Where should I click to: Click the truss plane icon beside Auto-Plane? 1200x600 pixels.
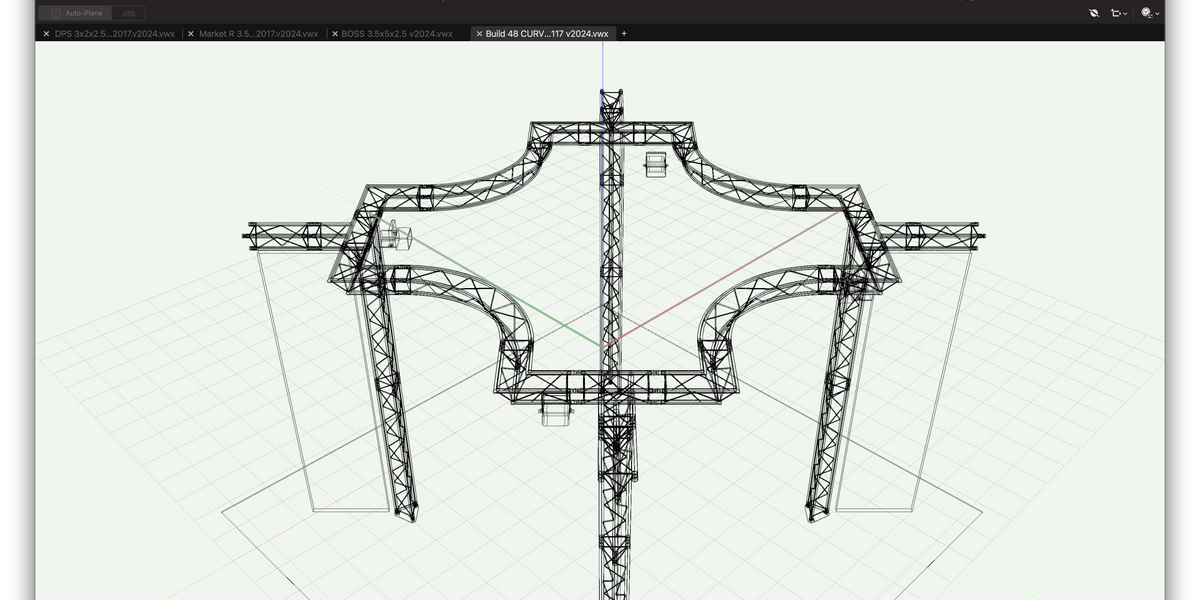point(127,12)
